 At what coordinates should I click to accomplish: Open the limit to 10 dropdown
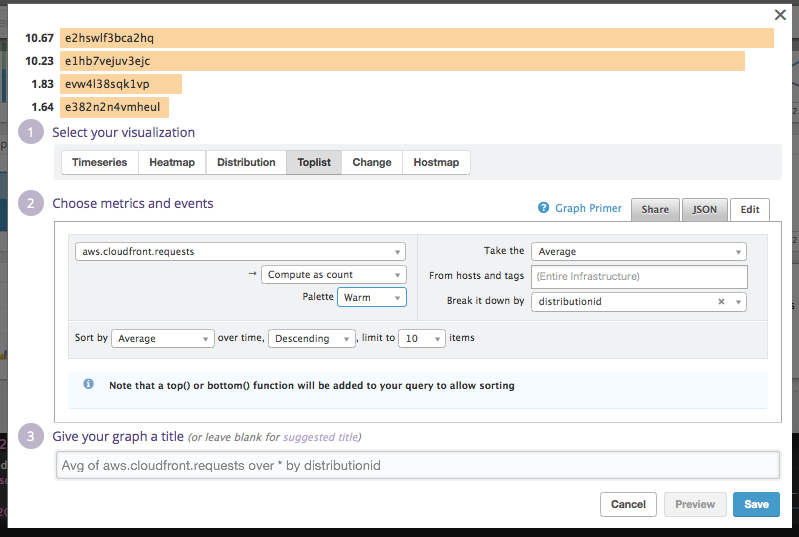tap(422, 339)
